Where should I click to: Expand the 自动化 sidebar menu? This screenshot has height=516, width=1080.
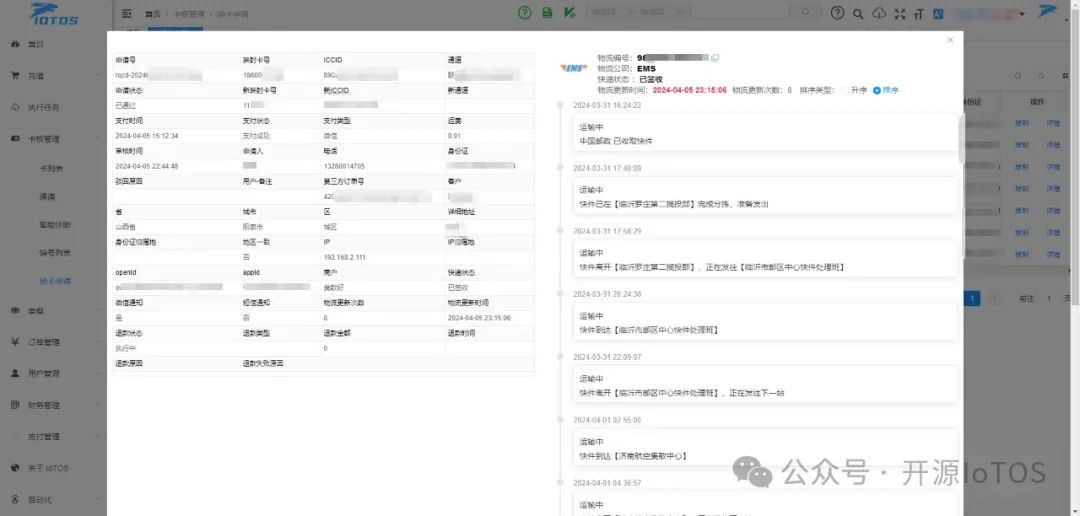[x=55, y=499]
